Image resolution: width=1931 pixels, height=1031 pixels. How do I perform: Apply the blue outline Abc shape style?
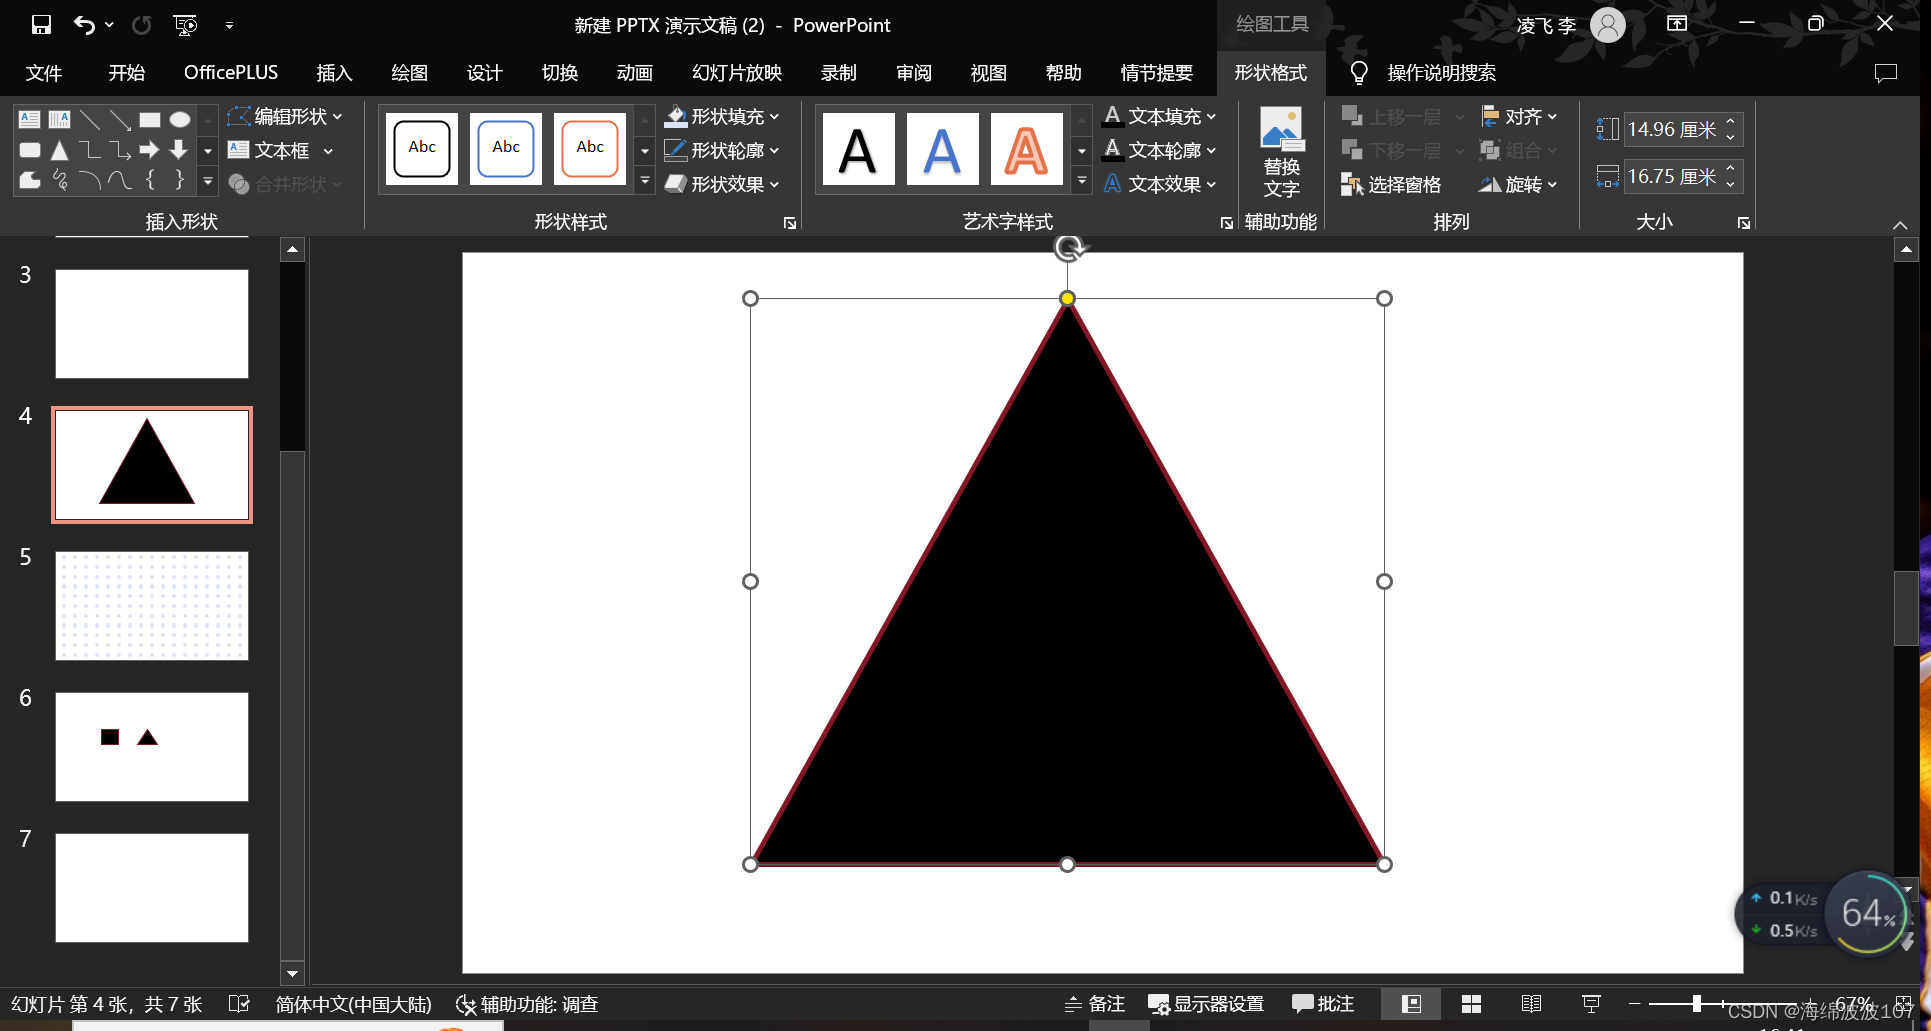506,148
